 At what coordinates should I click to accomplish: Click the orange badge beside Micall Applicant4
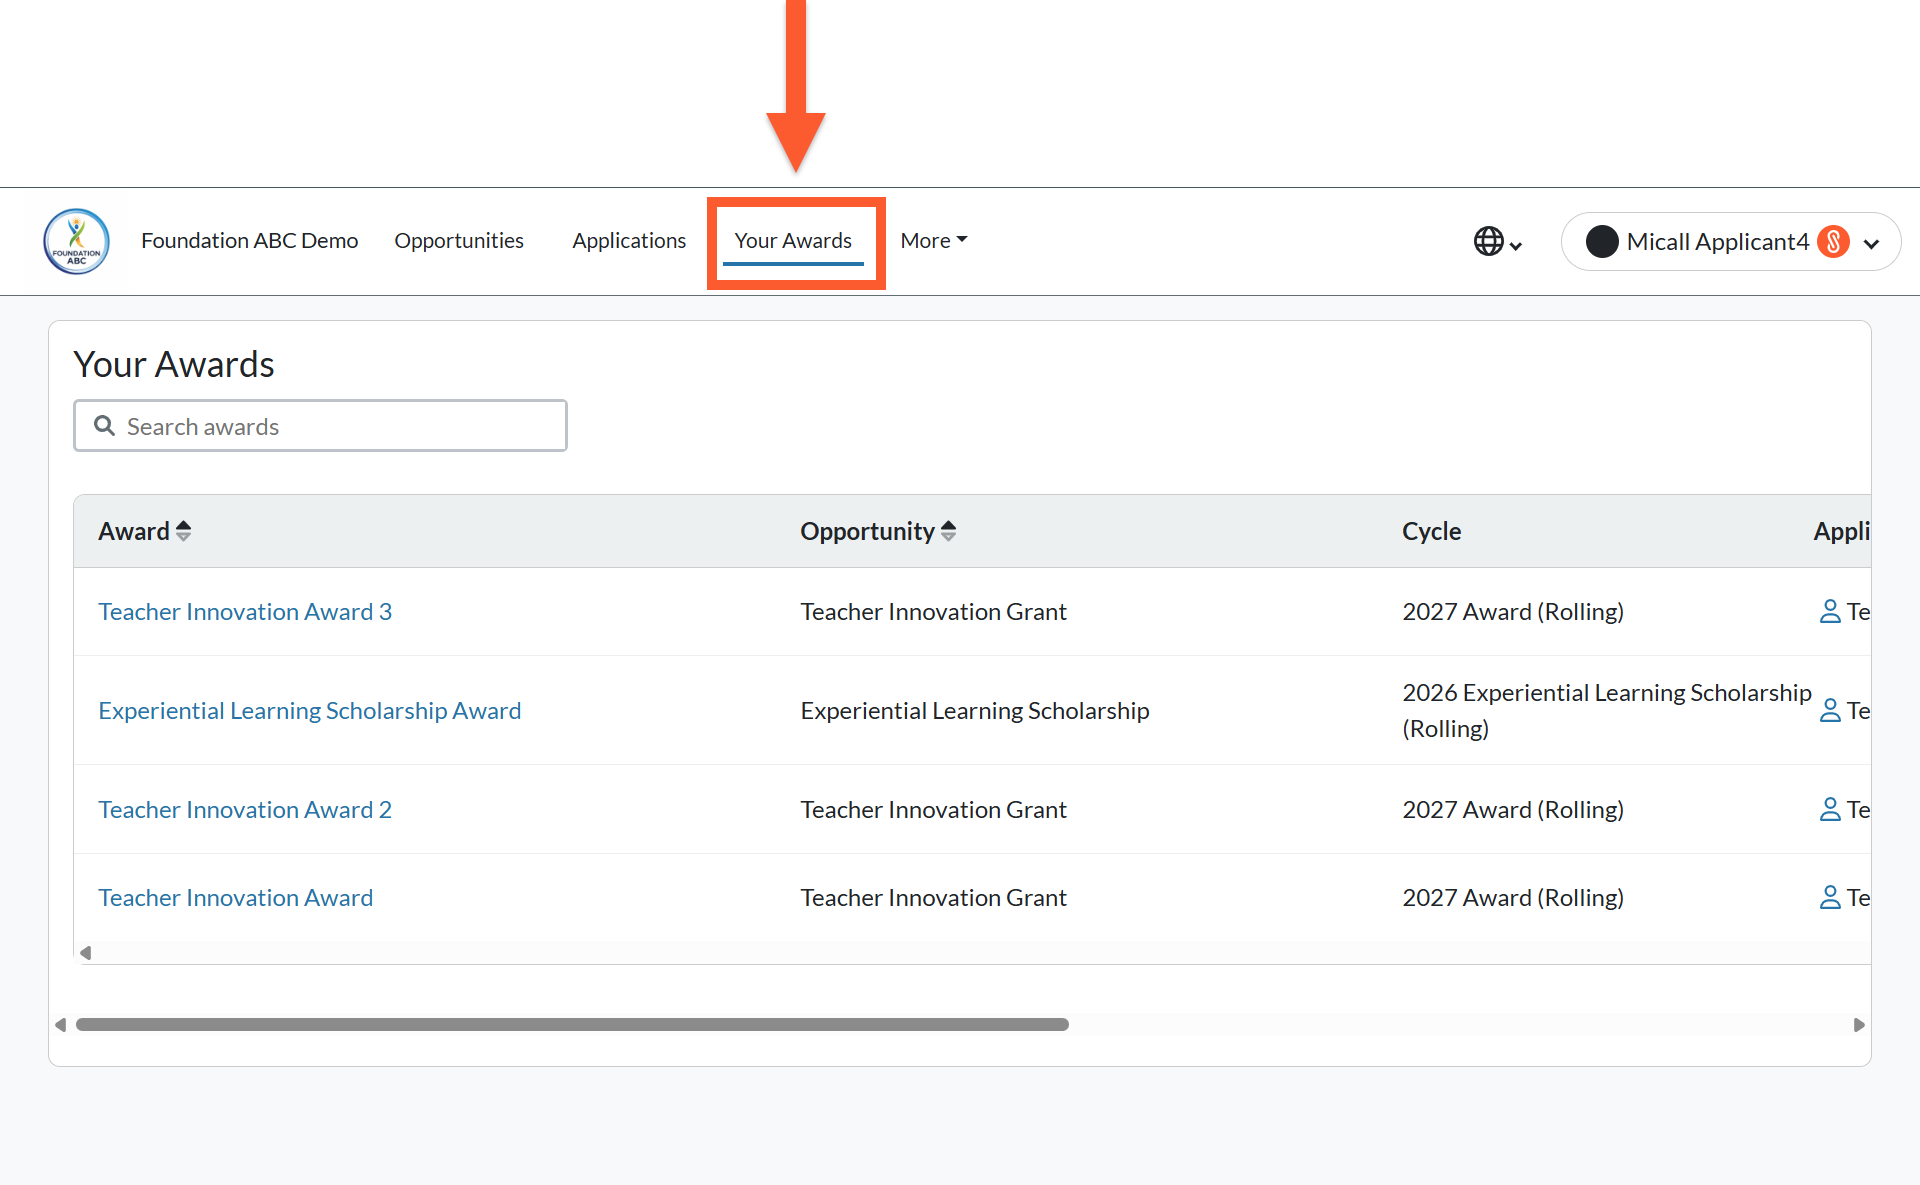click(1833, 241)
